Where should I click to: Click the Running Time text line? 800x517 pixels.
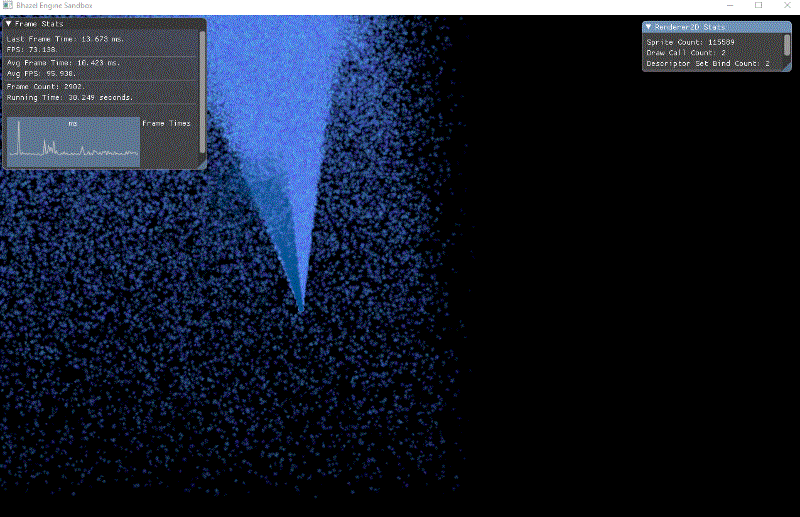point(69,97)
